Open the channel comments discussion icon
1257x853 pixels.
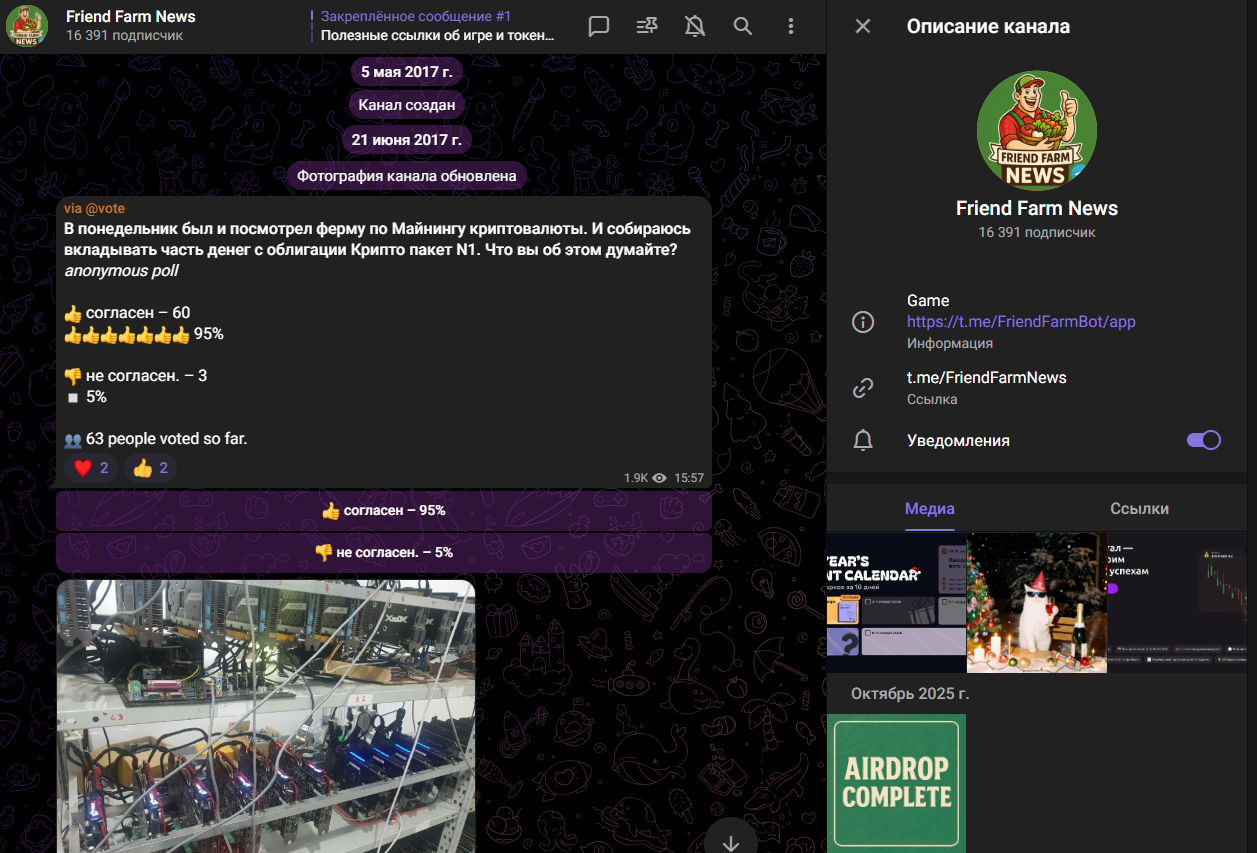[599, 26]
